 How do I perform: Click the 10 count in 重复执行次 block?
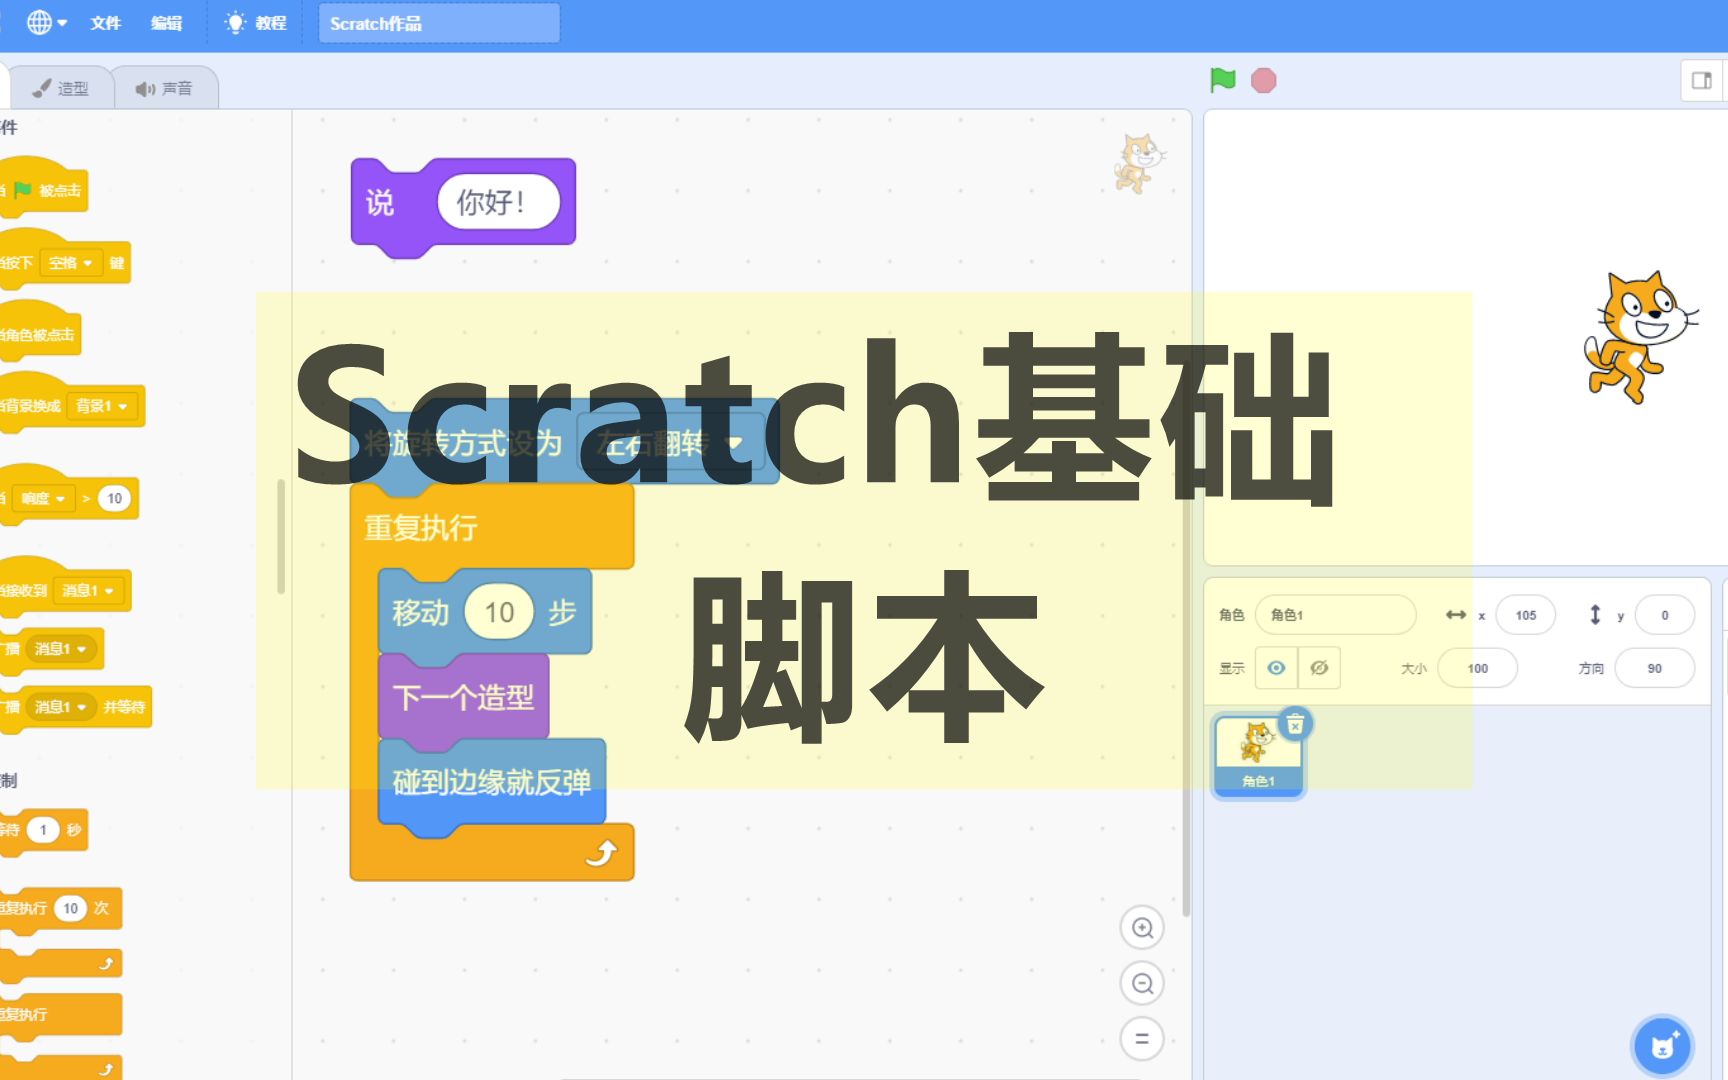coord(70,908)
